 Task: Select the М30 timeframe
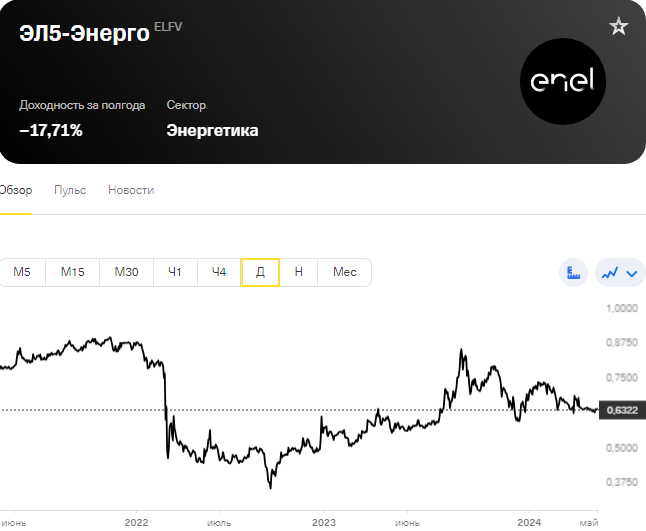point(126,272)
